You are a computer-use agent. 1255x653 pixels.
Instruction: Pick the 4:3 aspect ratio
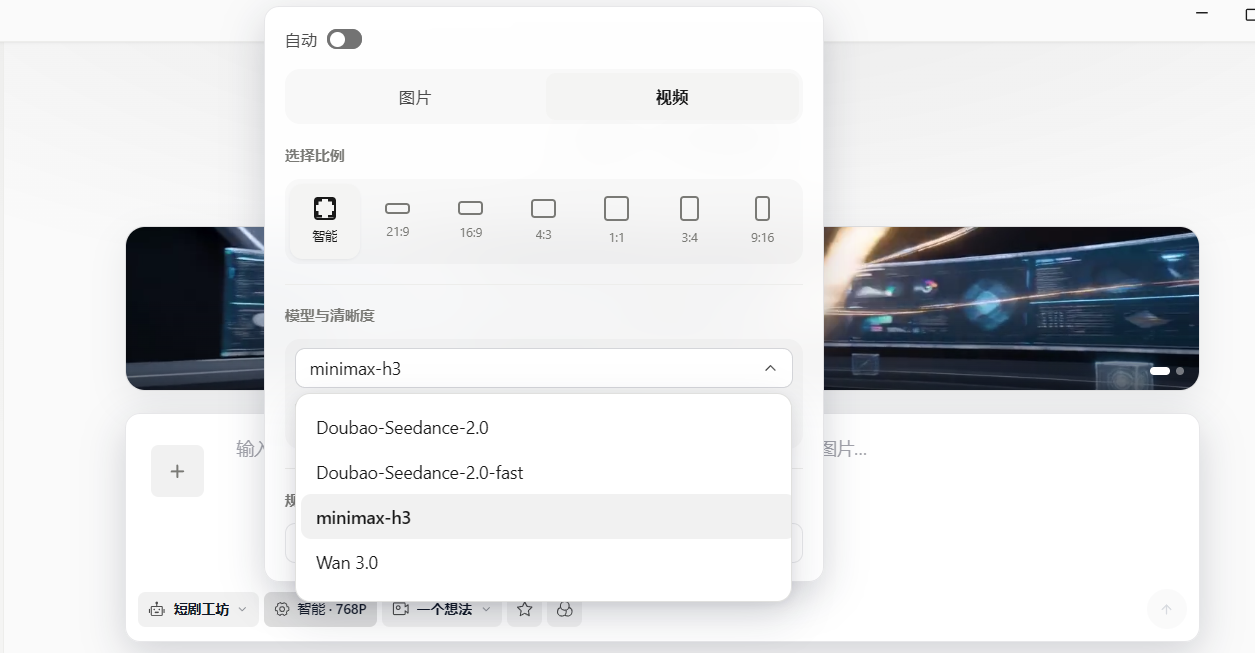pyautogui.click(x=543, y=220)
